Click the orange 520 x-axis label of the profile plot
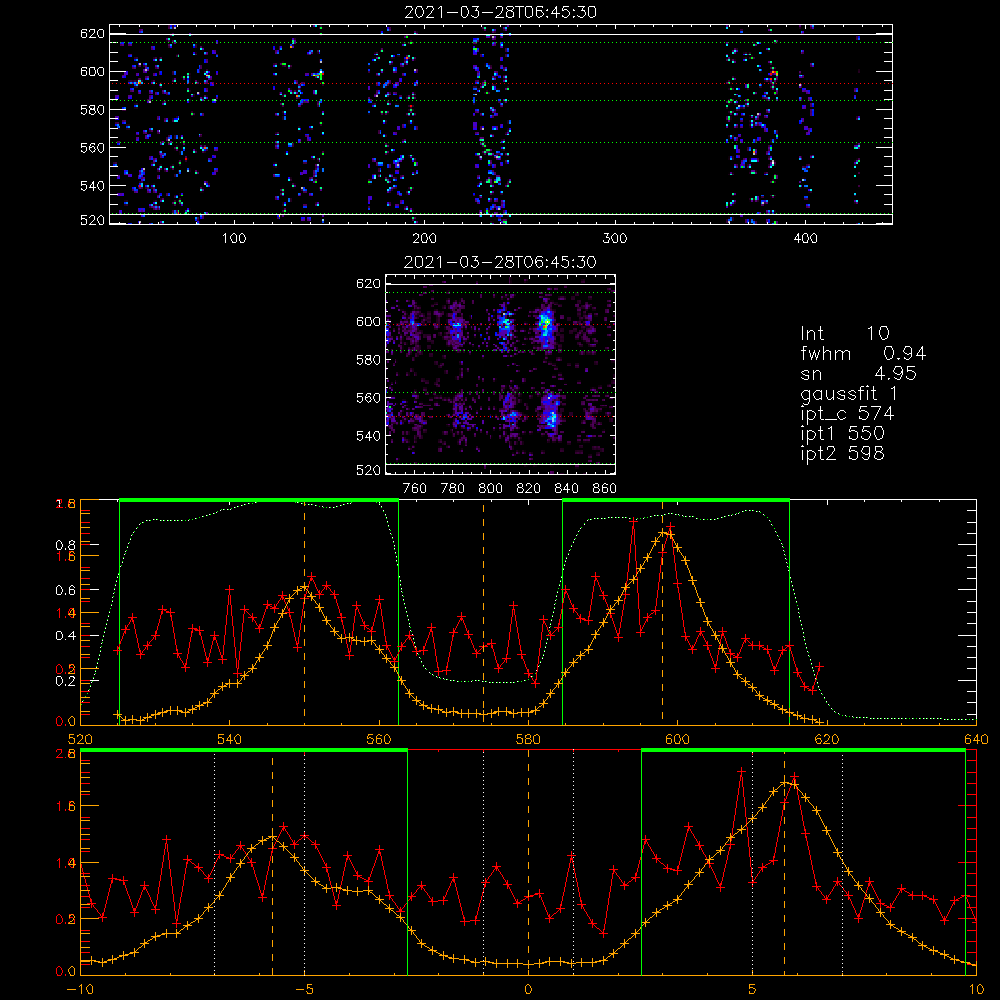1000x1000 pixels. [80, 740]
